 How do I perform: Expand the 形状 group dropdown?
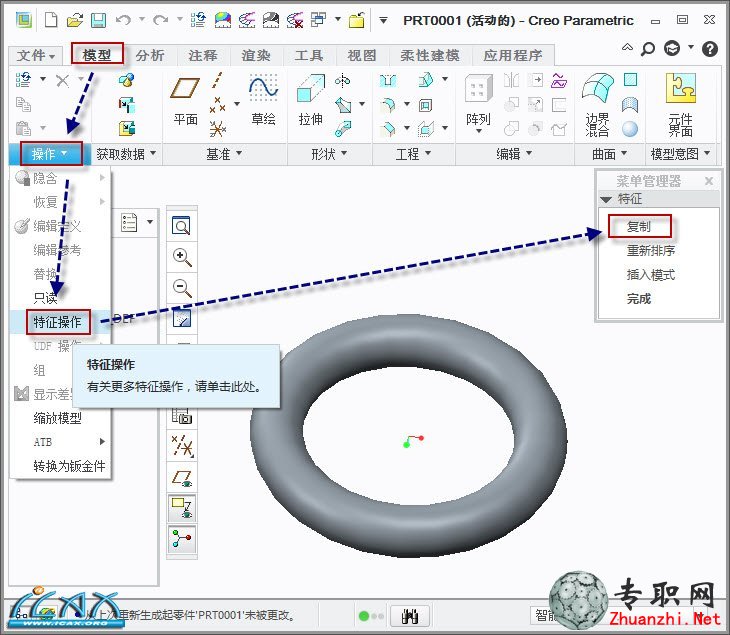click(x=330, y=154)
